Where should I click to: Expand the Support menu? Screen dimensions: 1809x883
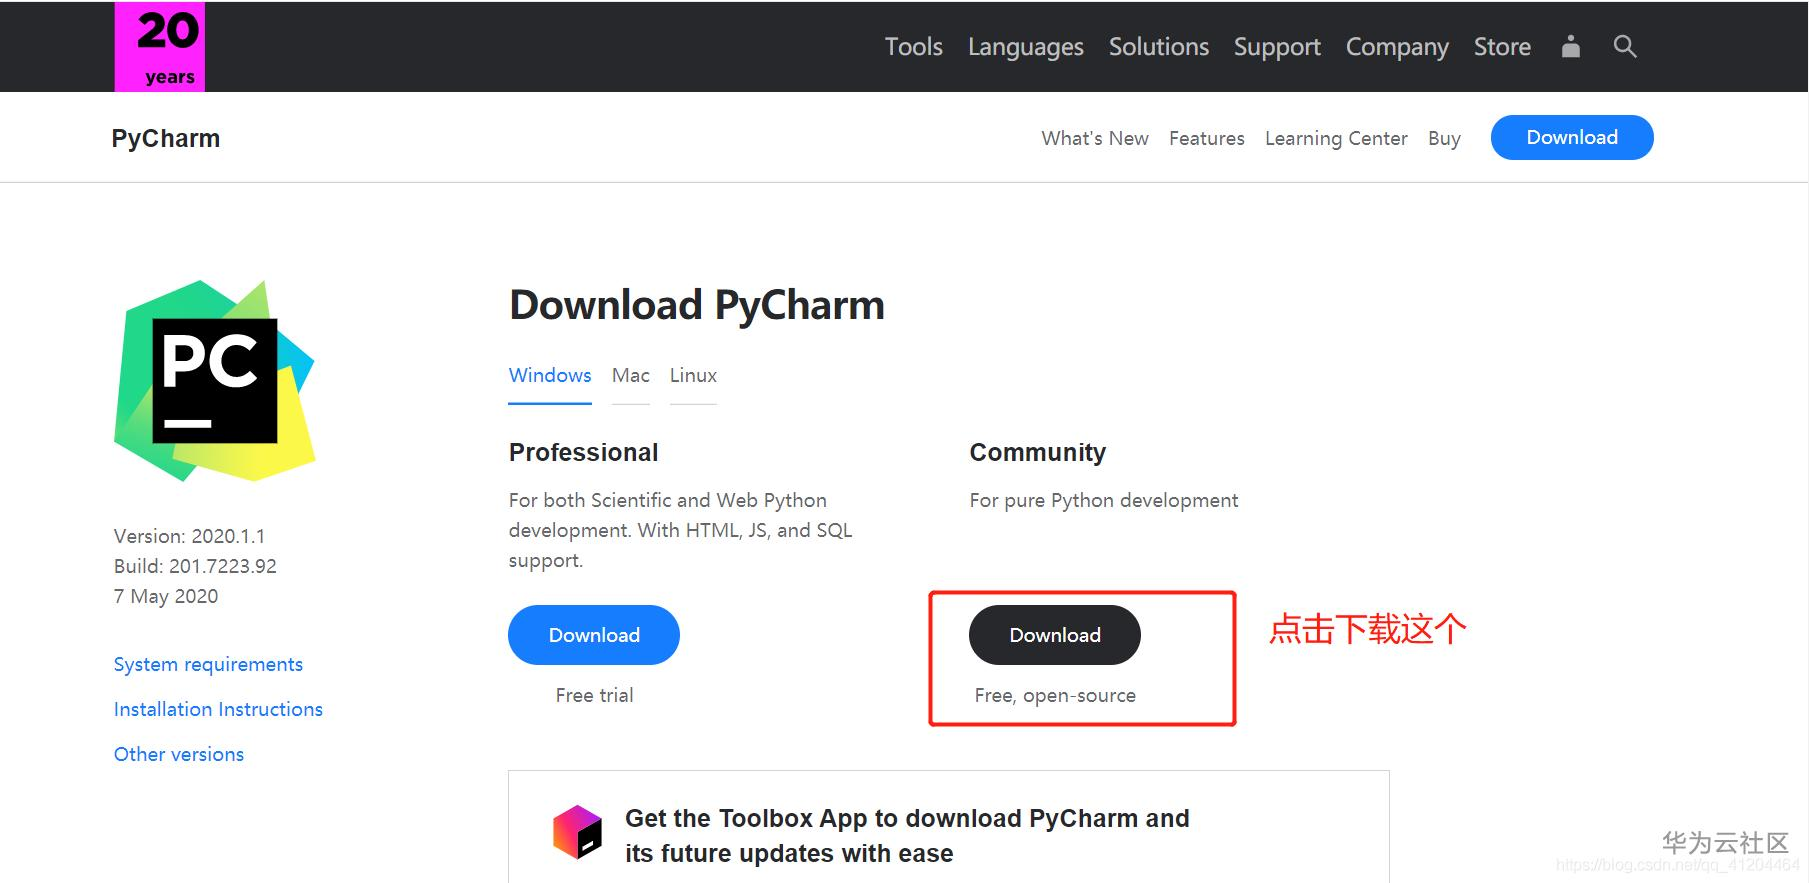1276,47
